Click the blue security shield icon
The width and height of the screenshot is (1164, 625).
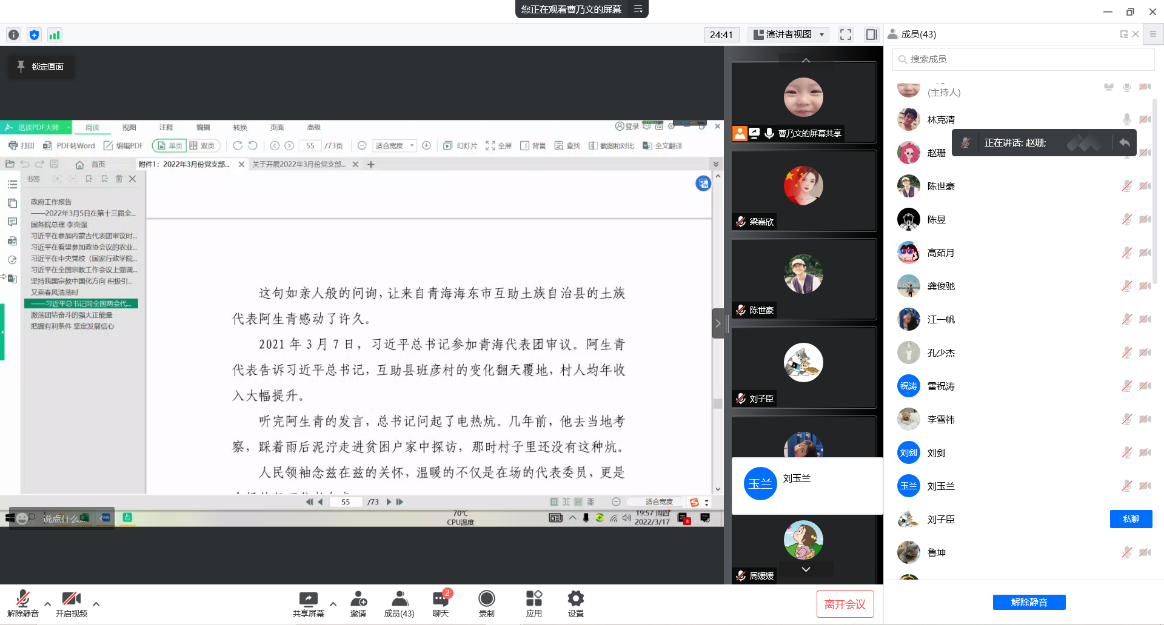coord(34,34)
